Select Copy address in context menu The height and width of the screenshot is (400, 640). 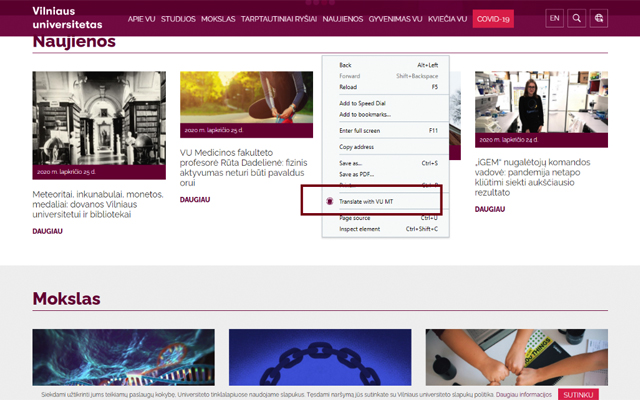[x=386, y=147]
